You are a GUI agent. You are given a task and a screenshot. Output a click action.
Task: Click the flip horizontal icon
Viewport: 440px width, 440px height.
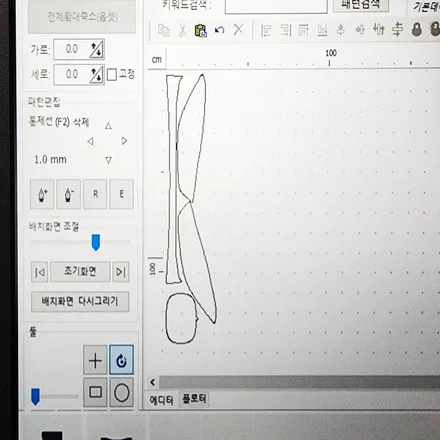[x=360, y=30]
